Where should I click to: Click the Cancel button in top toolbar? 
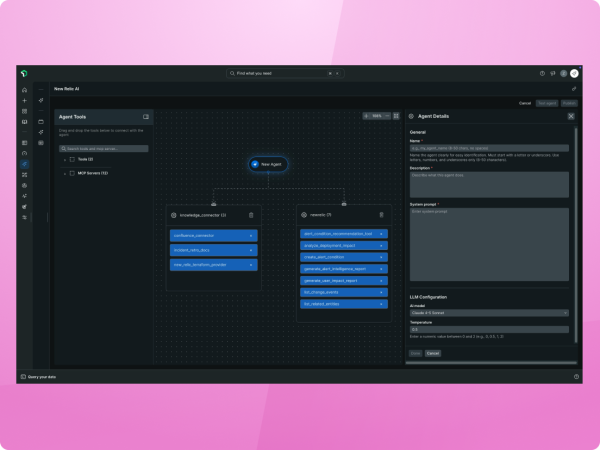point(524,103)
